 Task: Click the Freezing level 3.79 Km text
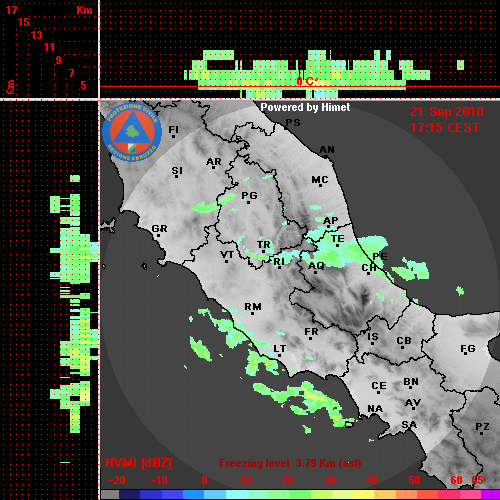point(290,463)
